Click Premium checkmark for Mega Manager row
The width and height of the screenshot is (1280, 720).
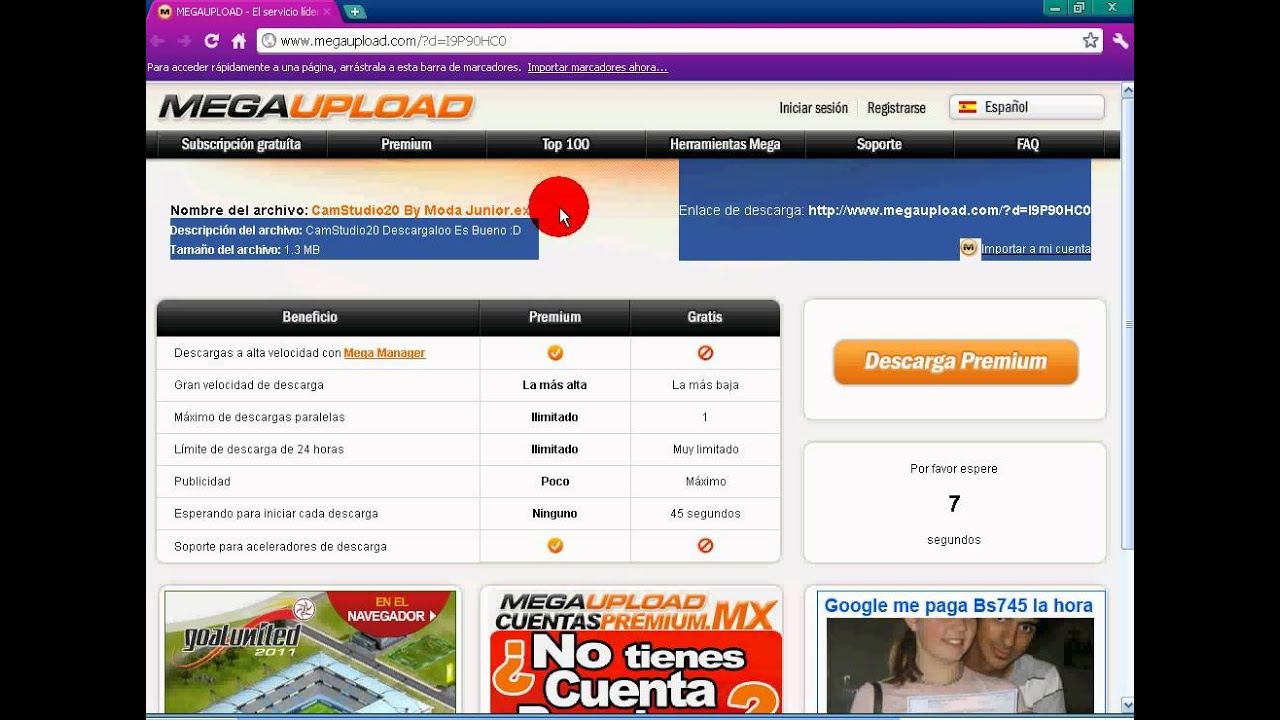click(555, 353)
